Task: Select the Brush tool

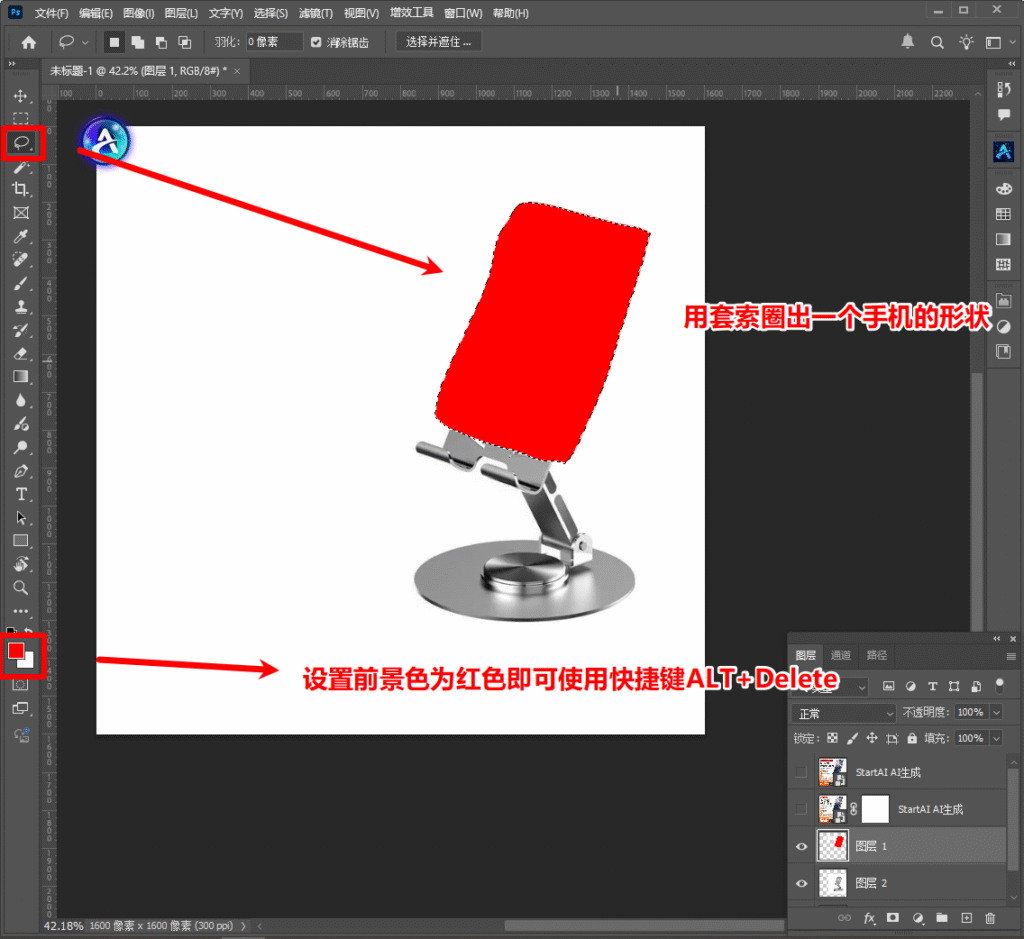Action: (x=21, y=283)
